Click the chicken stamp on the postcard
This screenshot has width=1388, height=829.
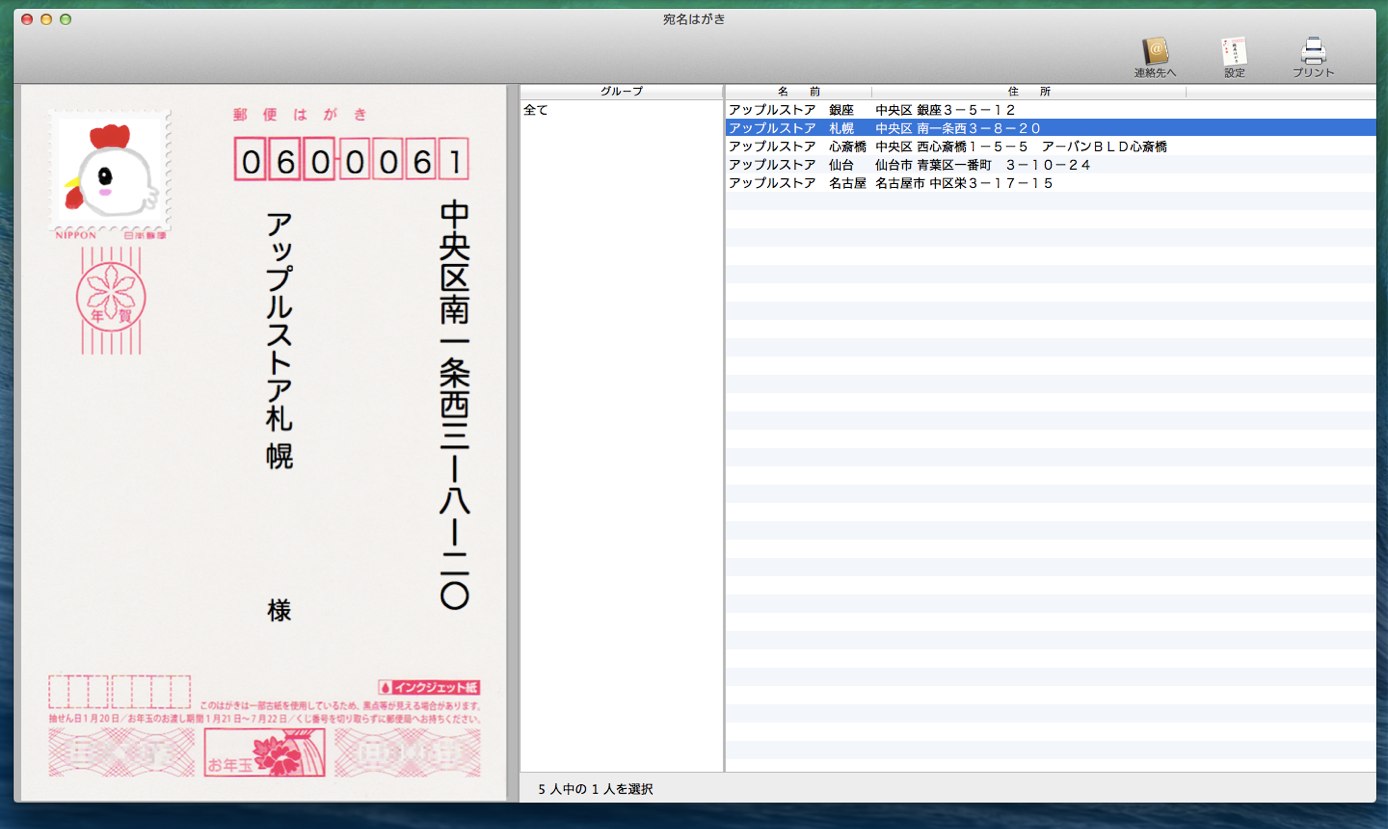click(x=111, y=170)
